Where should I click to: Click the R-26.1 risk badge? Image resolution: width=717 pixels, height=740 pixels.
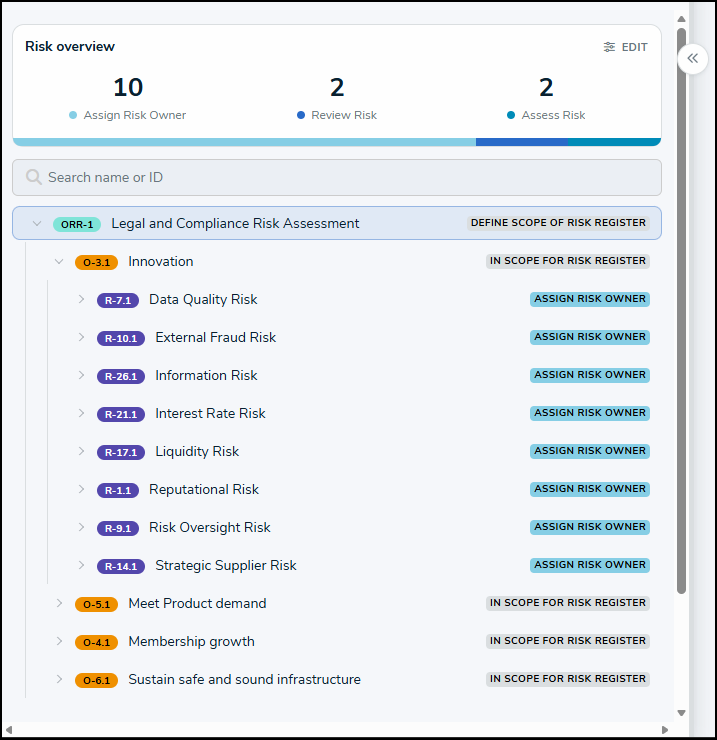point(121,376)
